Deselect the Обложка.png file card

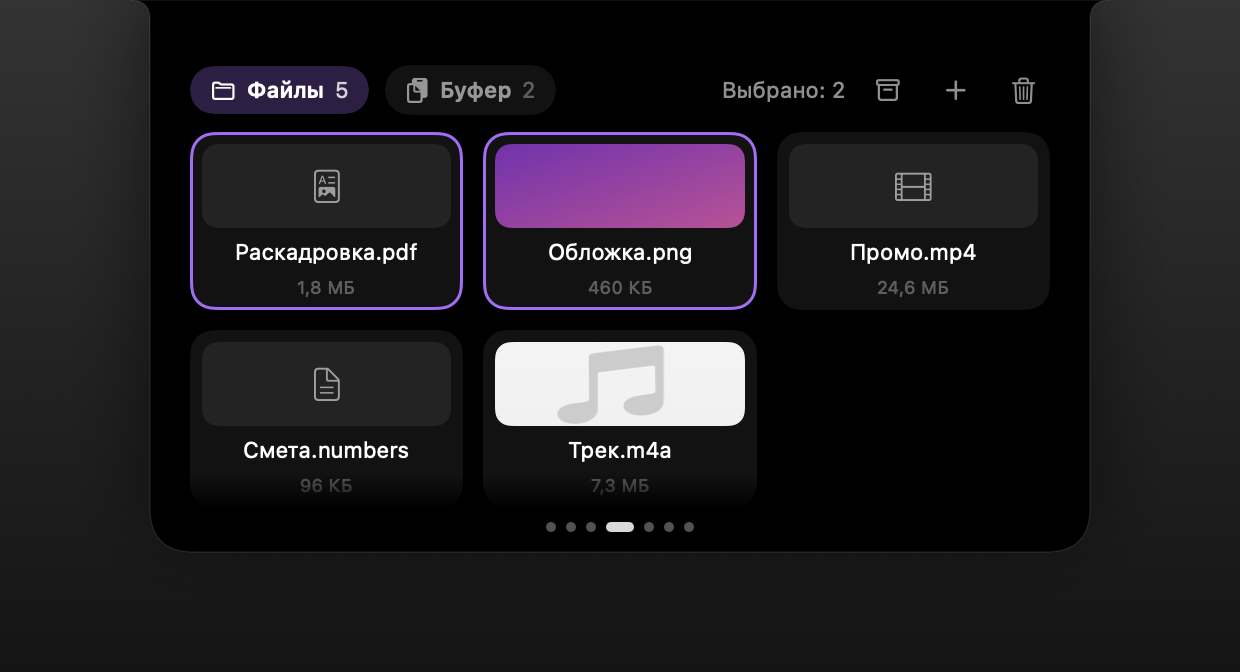tap(620, 221)
